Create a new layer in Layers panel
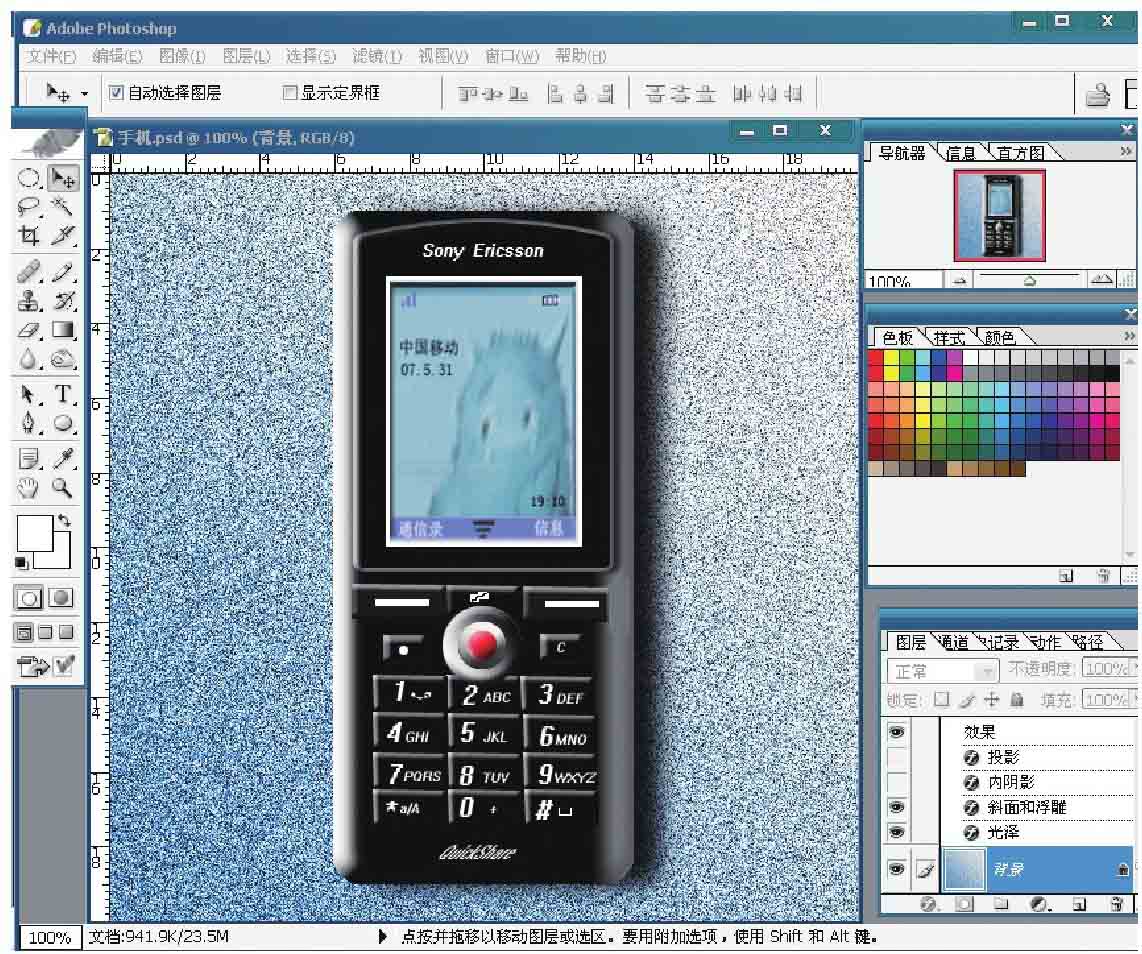1142x954 pixels. 1079,904
